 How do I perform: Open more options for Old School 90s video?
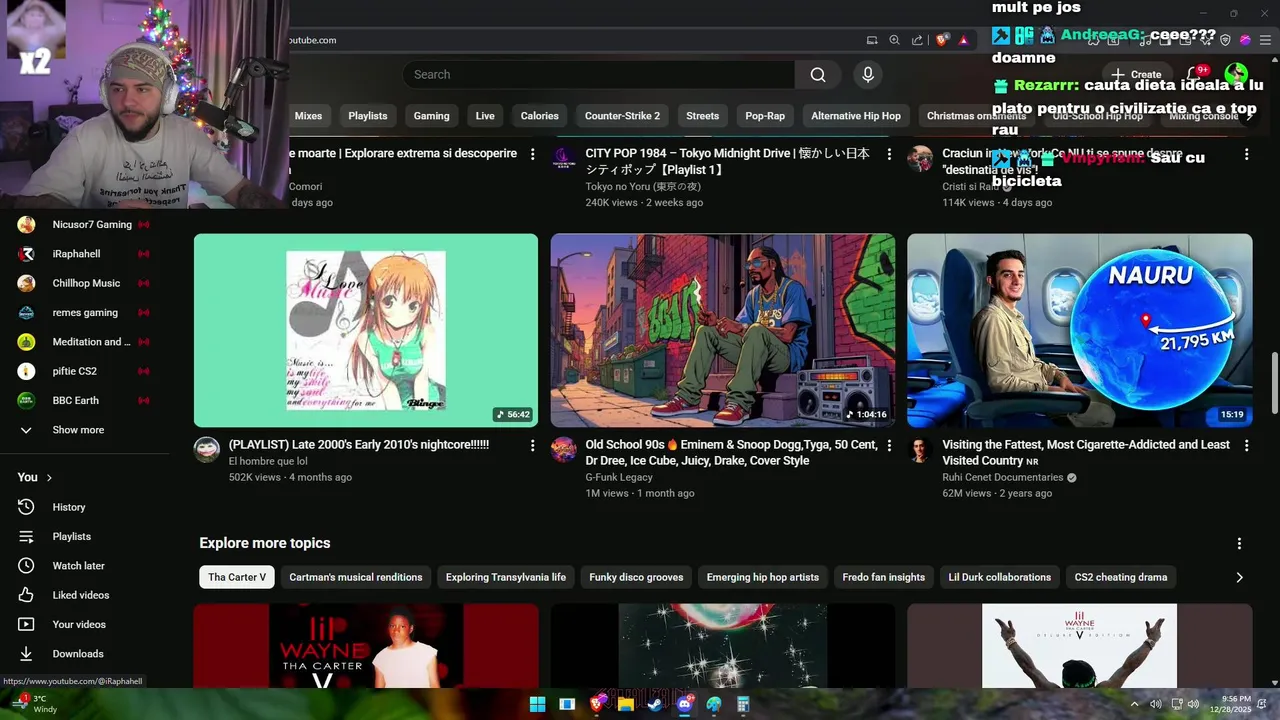[x=889, y=445]
